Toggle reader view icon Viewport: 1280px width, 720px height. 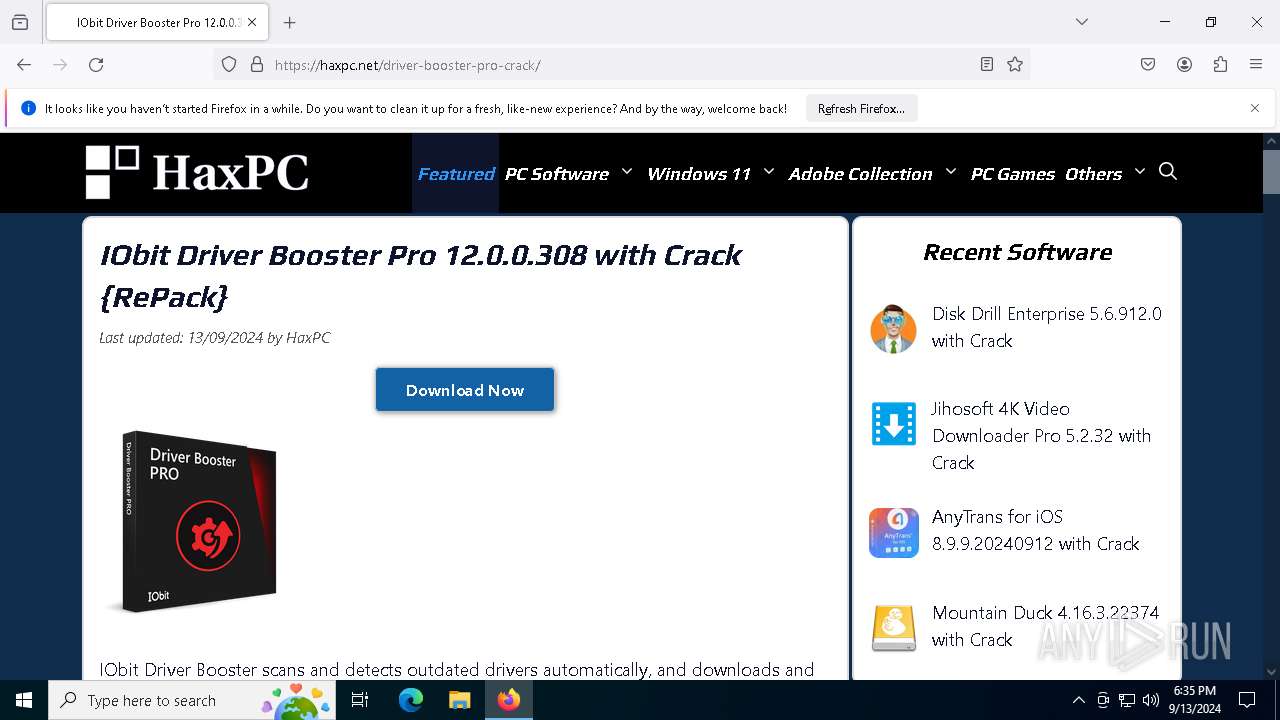(x=987, y=65)
